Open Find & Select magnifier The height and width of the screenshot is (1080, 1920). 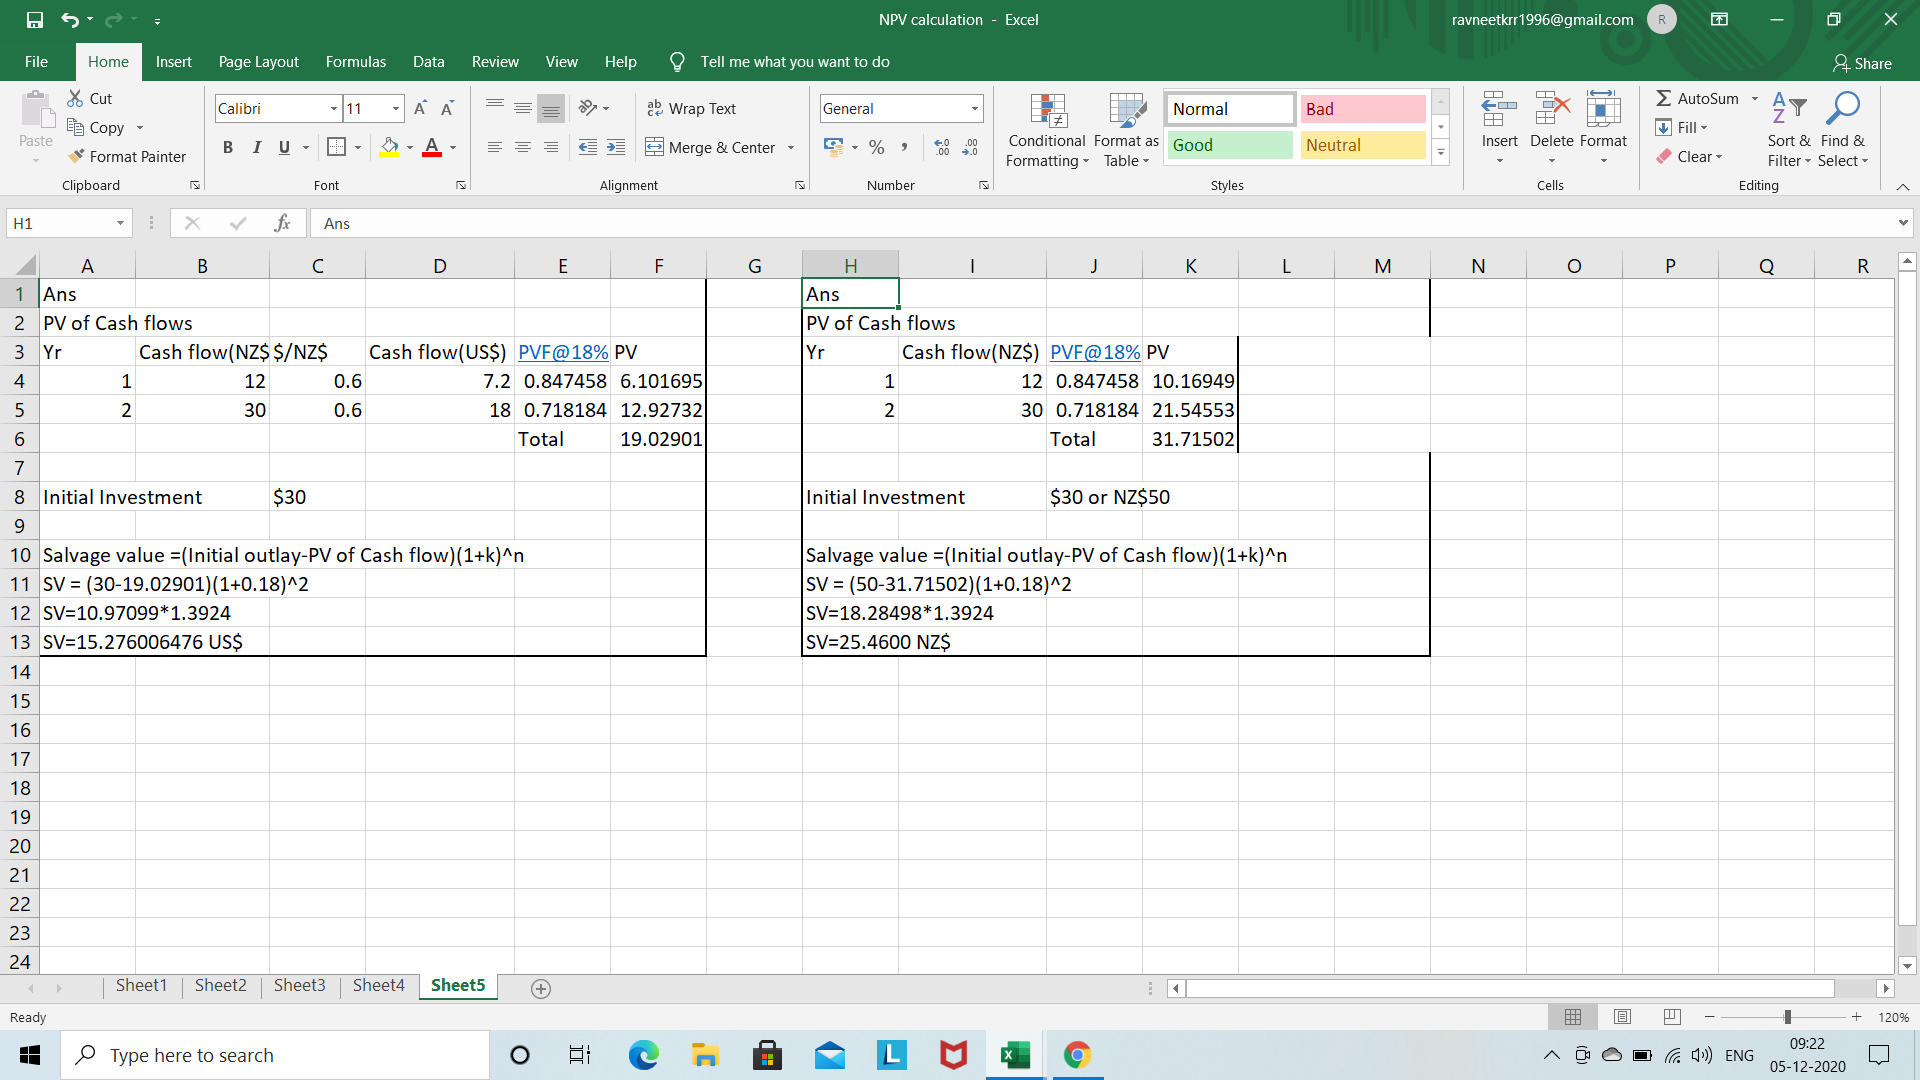[x=1843, y=131]
